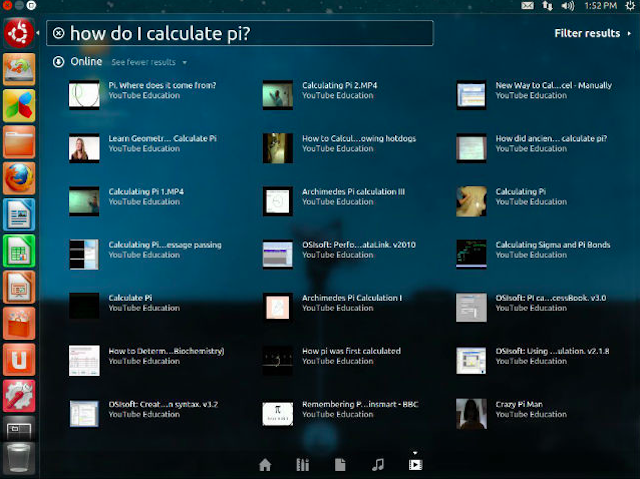Open the sound volume indicator
Image resolution: width=640 pixels, height=479 pixels.
[x=567, y=6]
